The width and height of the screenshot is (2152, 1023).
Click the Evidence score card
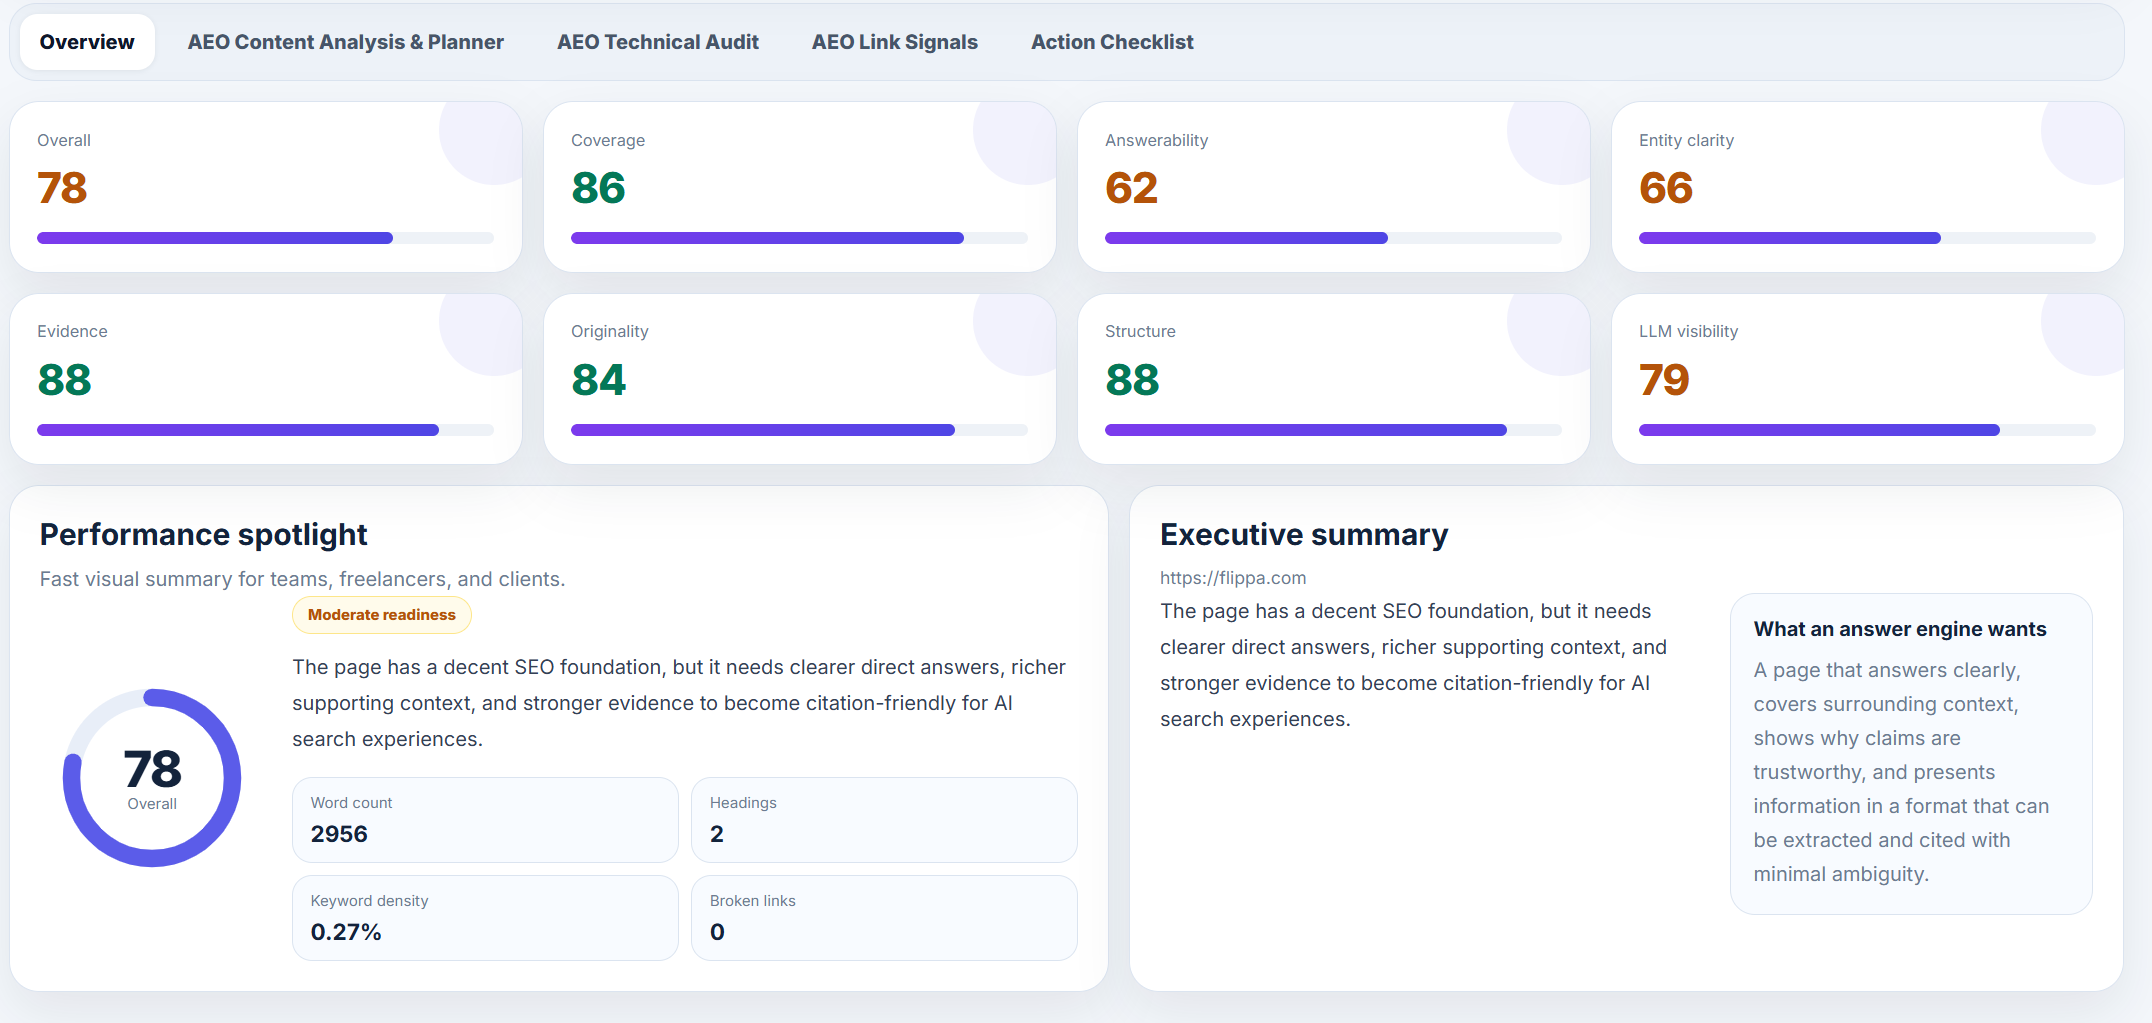266,379
